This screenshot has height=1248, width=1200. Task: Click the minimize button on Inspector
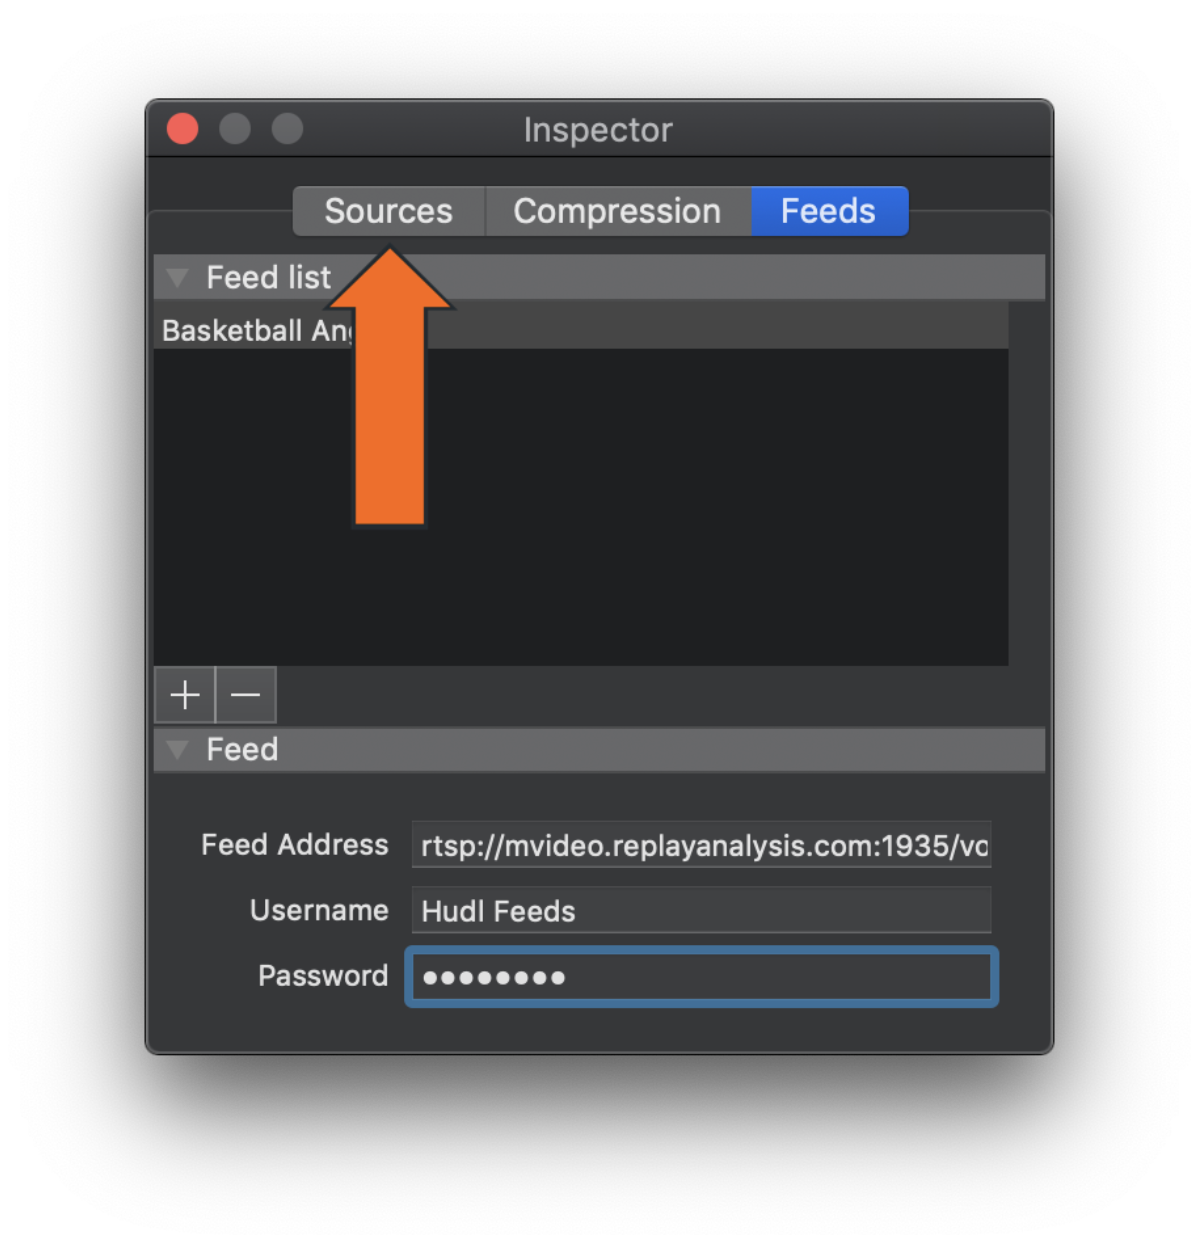tap(234, 129)
